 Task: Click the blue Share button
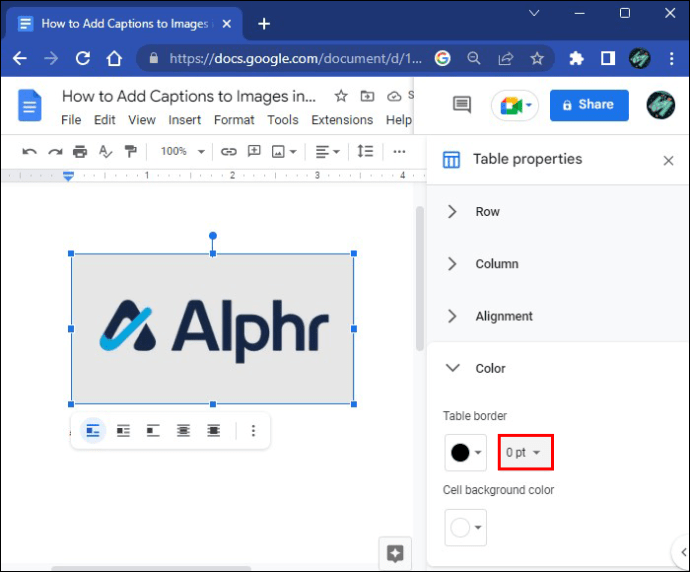coord(589,105)
